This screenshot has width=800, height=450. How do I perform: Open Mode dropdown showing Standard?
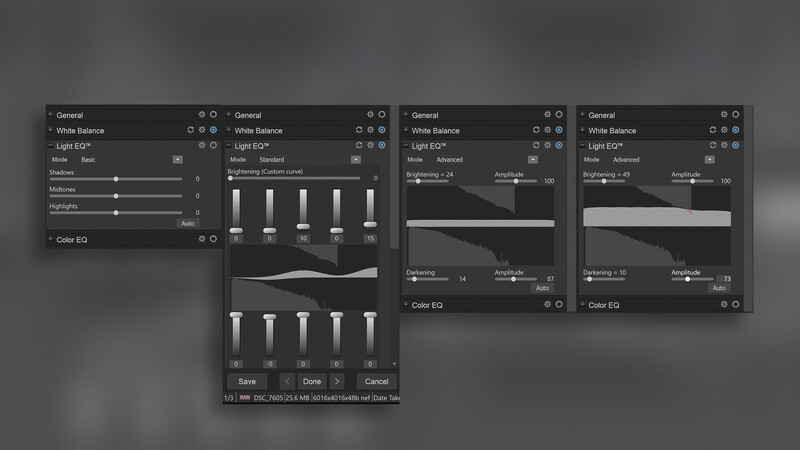tap(356, 160)
